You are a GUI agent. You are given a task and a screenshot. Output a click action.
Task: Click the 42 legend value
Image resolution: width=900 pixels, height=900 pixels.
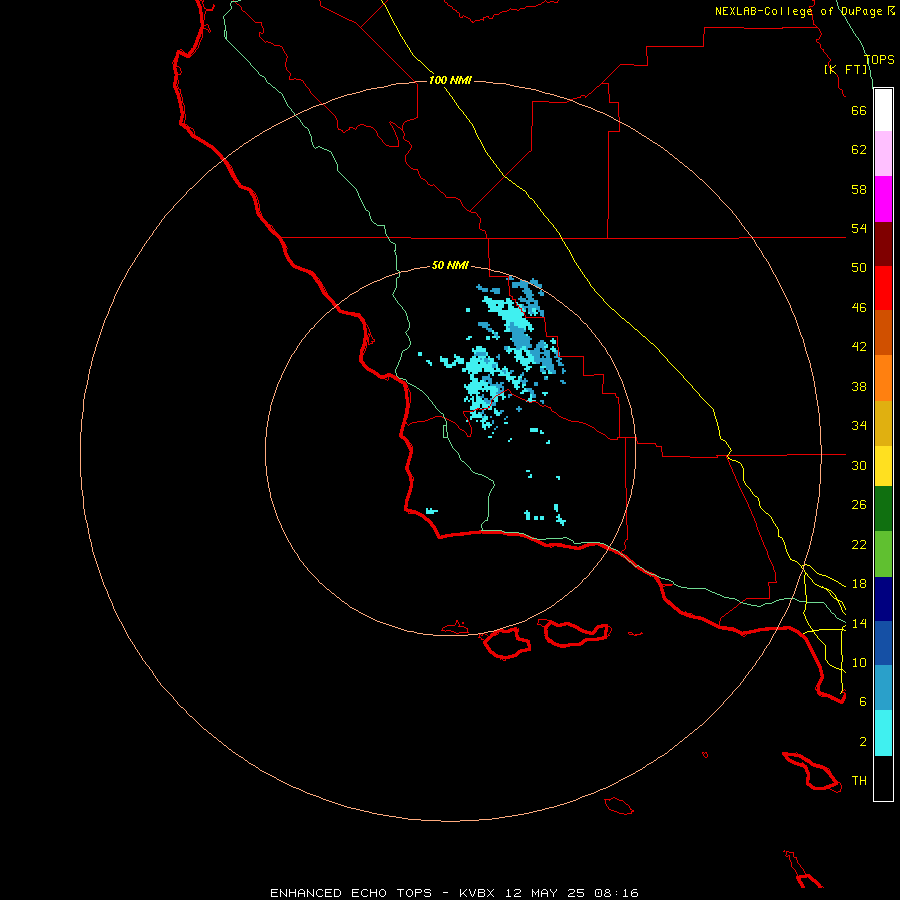tap(859, 346)
